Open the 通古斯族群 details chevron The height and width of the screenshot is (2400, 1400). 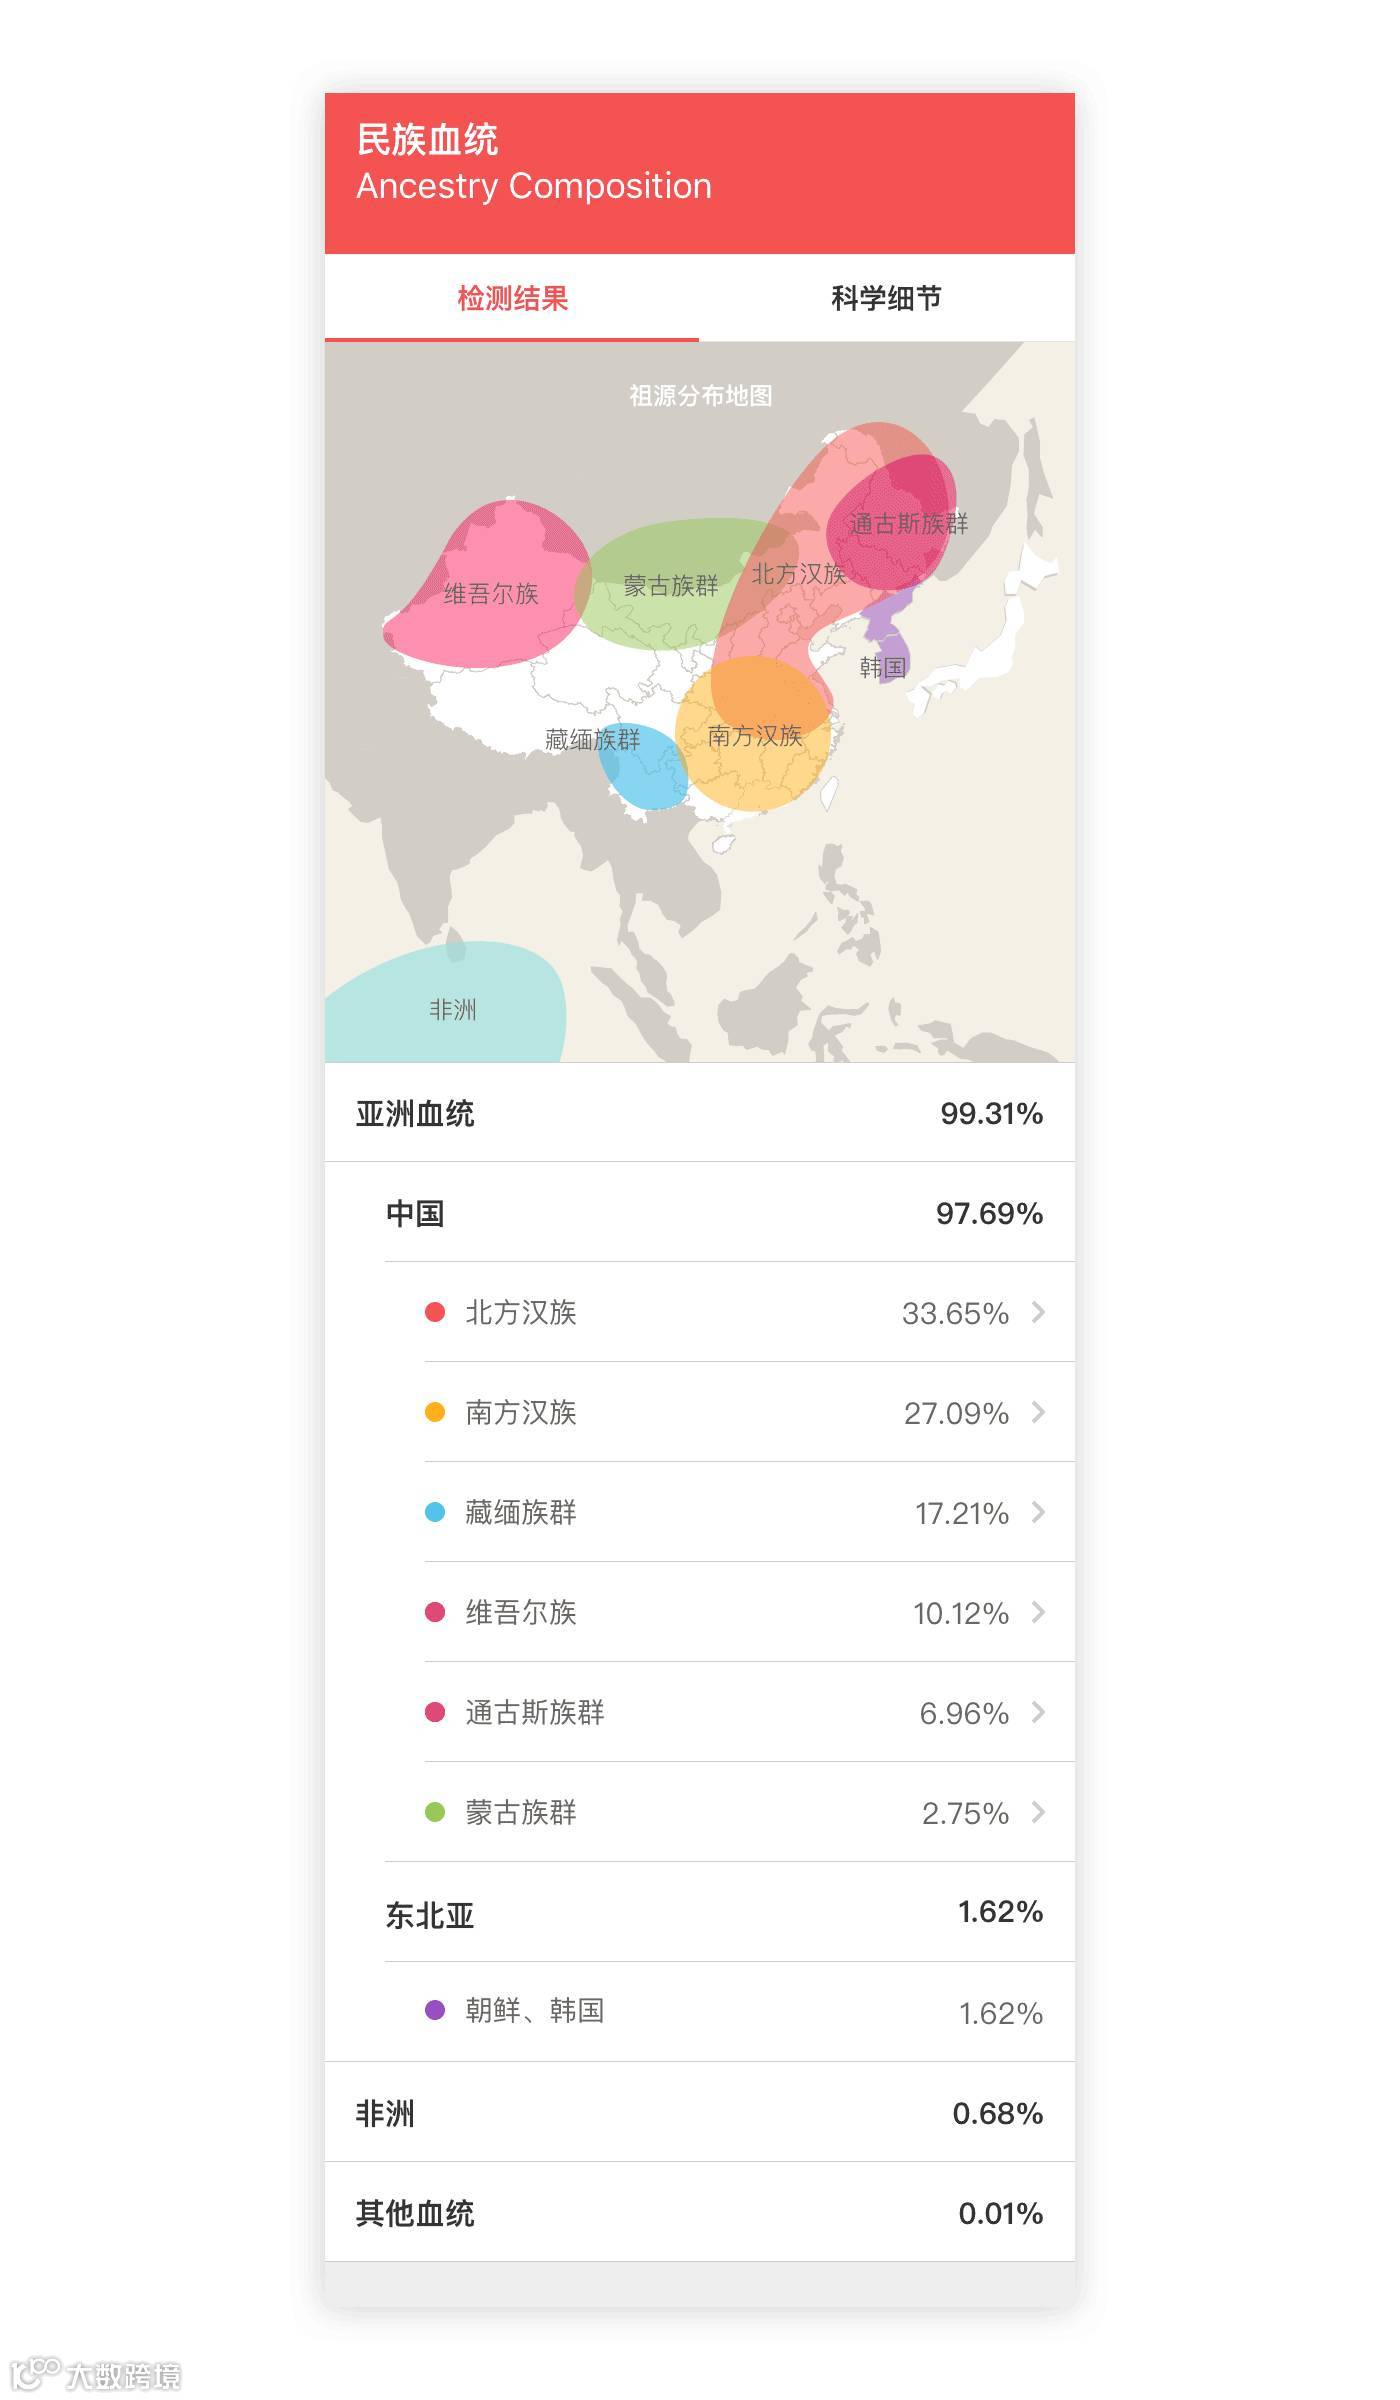[1038, 1712]
